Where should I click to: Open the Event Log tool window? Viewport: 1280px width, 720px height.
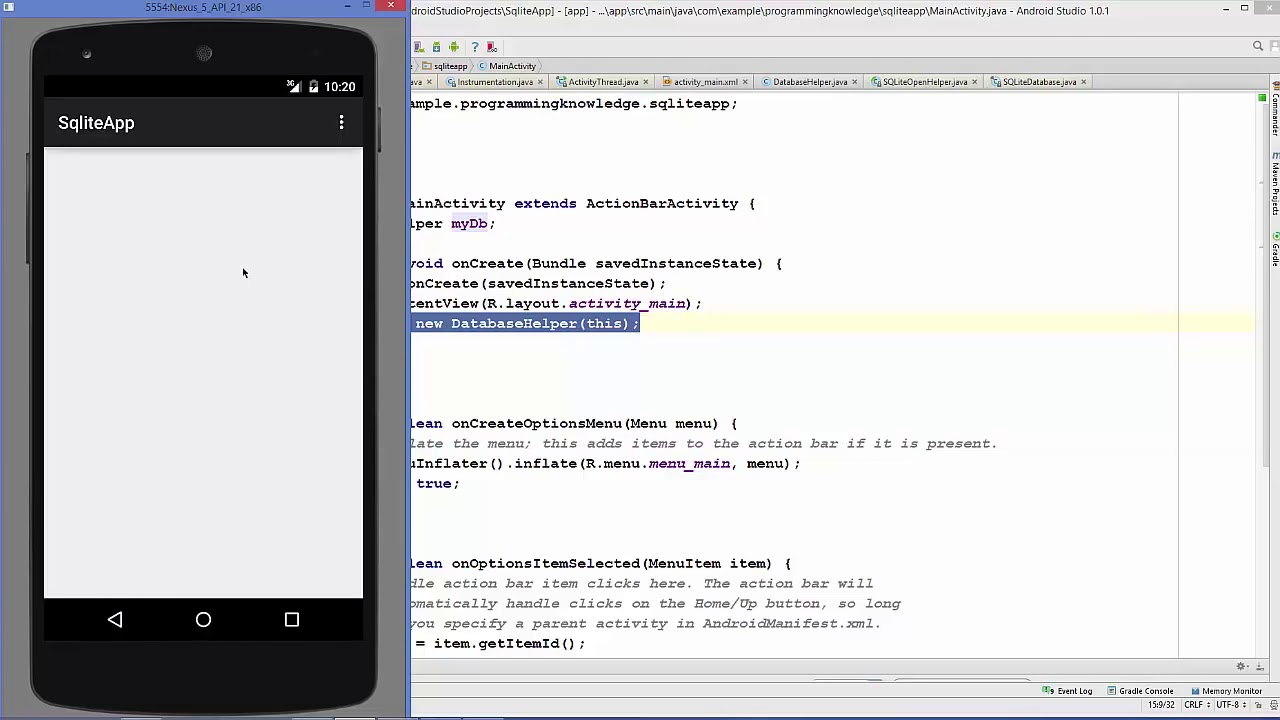pos(1069,691)
